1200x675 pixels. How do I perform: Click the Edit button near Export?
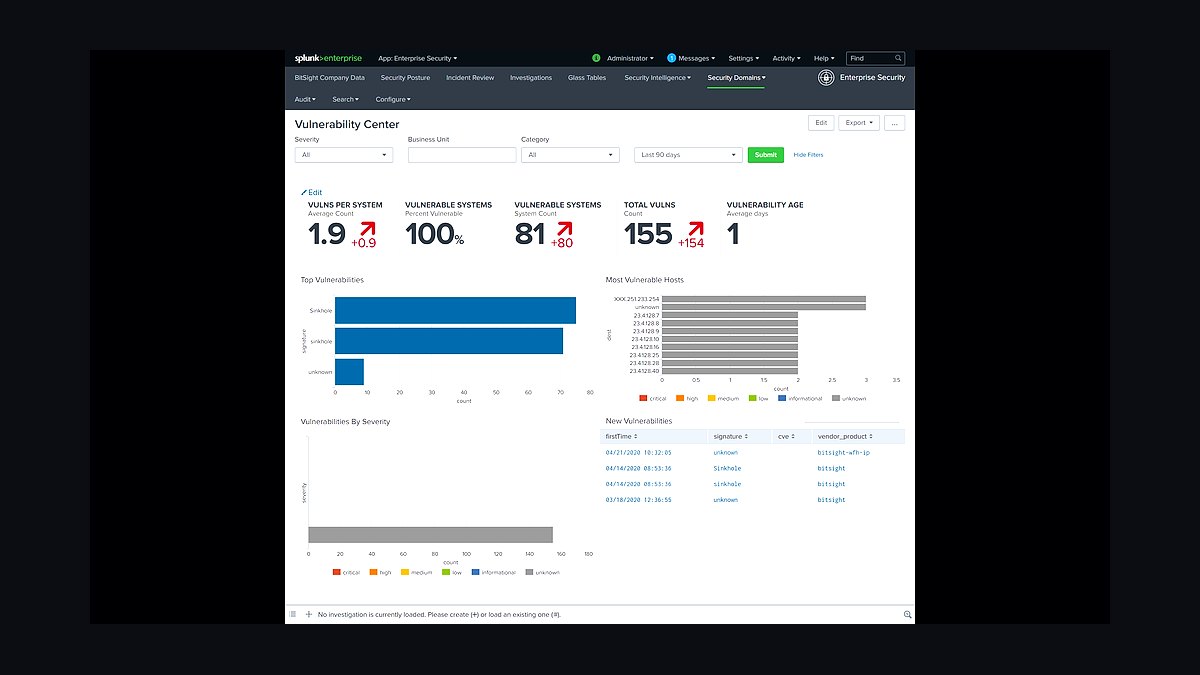(x=821, y=123)
